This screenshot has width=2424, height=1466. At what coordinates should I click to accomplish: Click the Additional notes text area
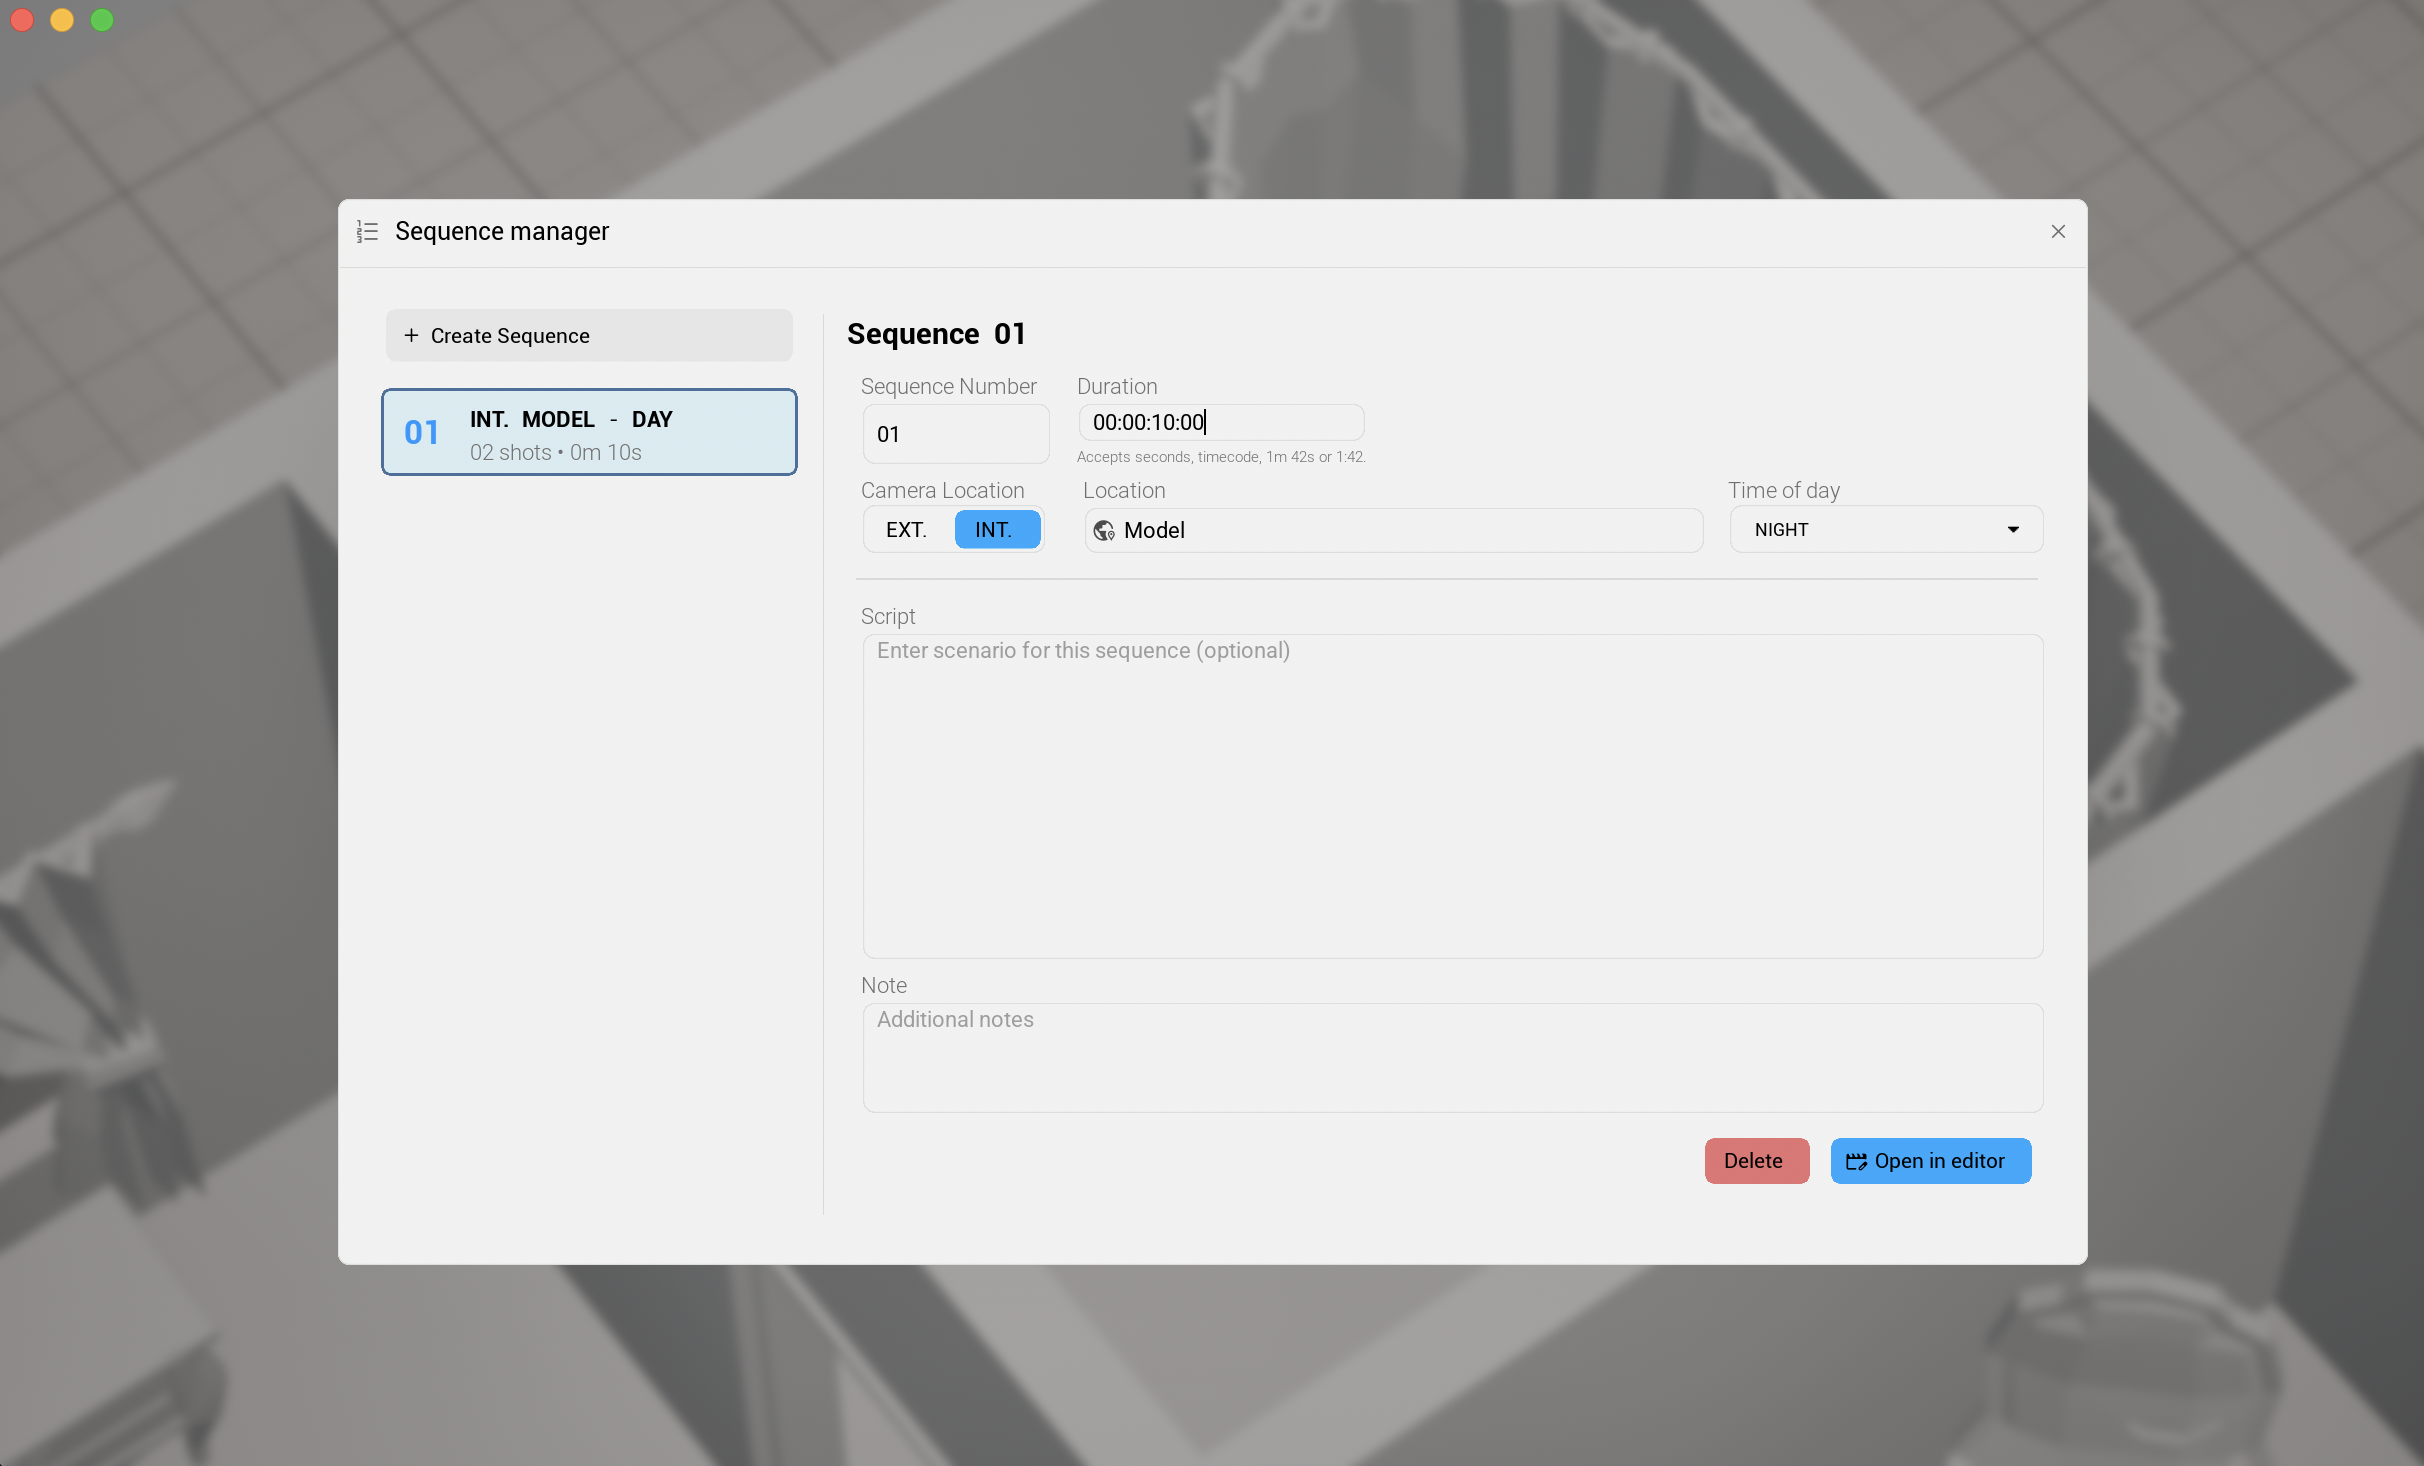pyautogui.click(x=1453, y=1057)
